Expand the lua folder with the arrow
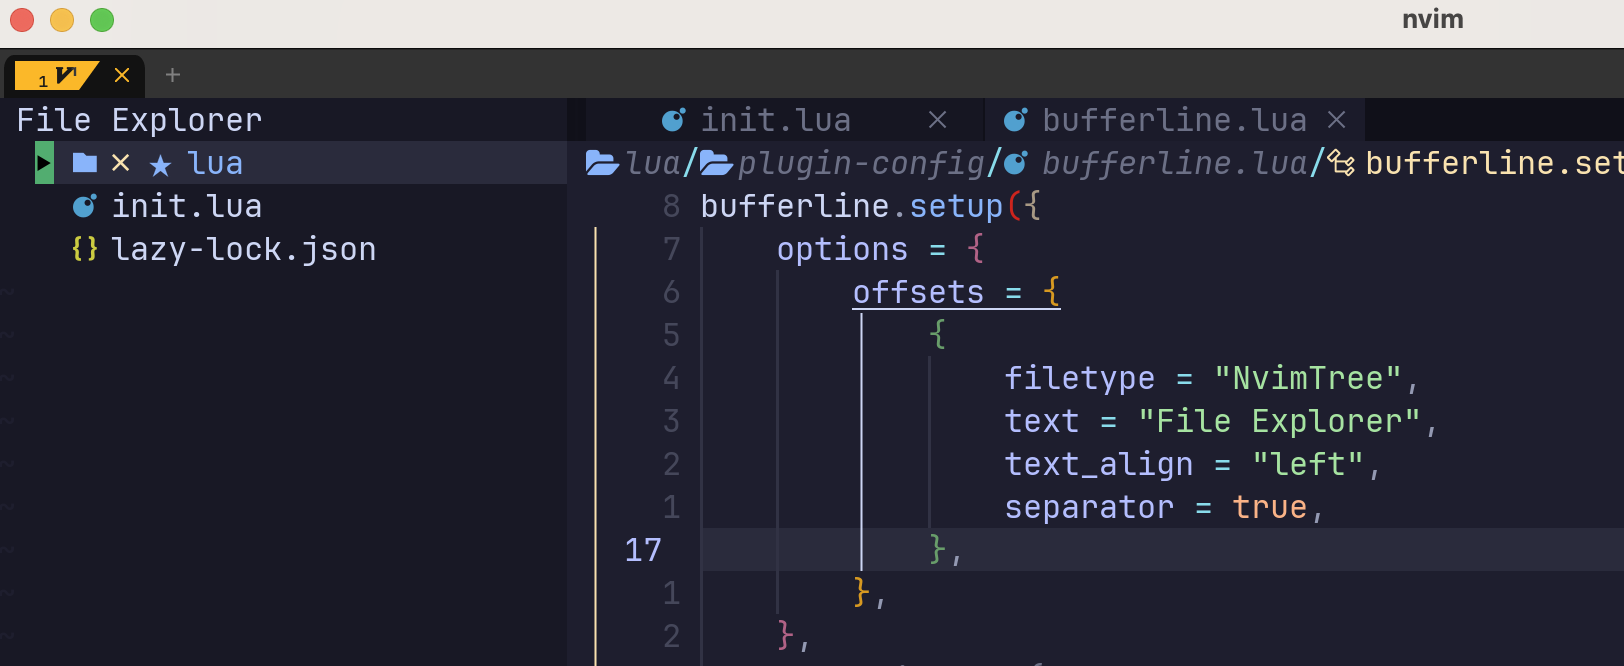Viewport: 1624px width, 666px height. (44, 163)
